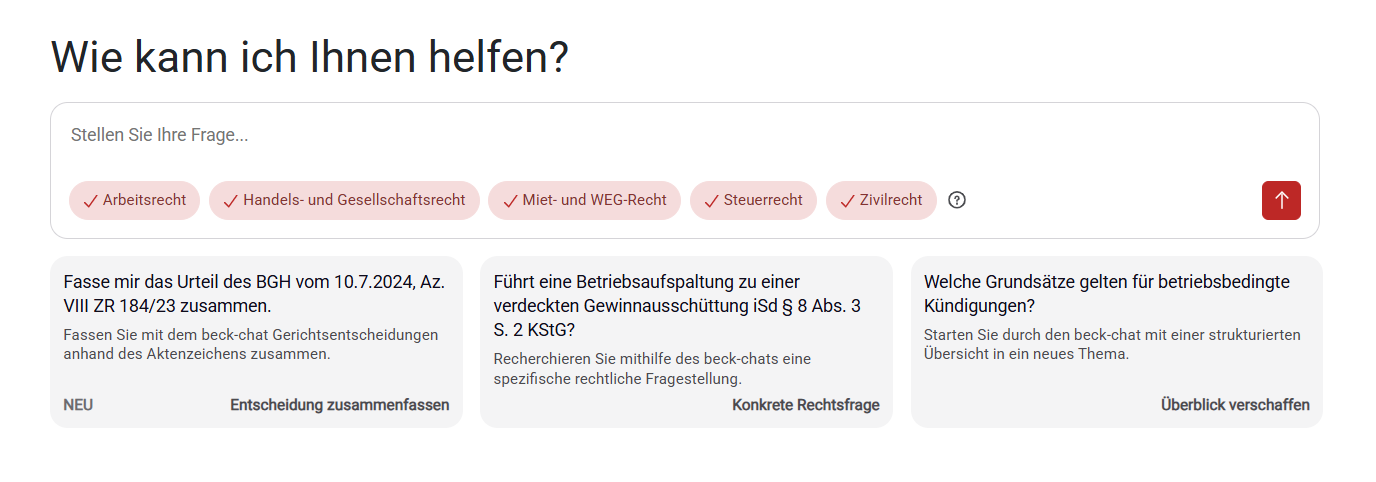Click the question mark help icon
The height and width of the screenshot is (482, 1376).
coord(957,200)
